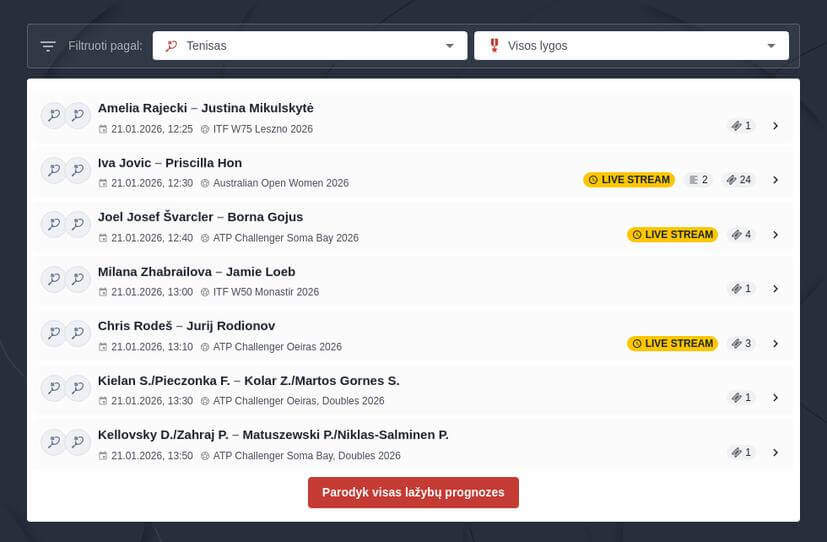Viewport: 827px width, 542px height.
Task: Expand the Milana Zhabrailova match chevron
Action: point(775,289)
